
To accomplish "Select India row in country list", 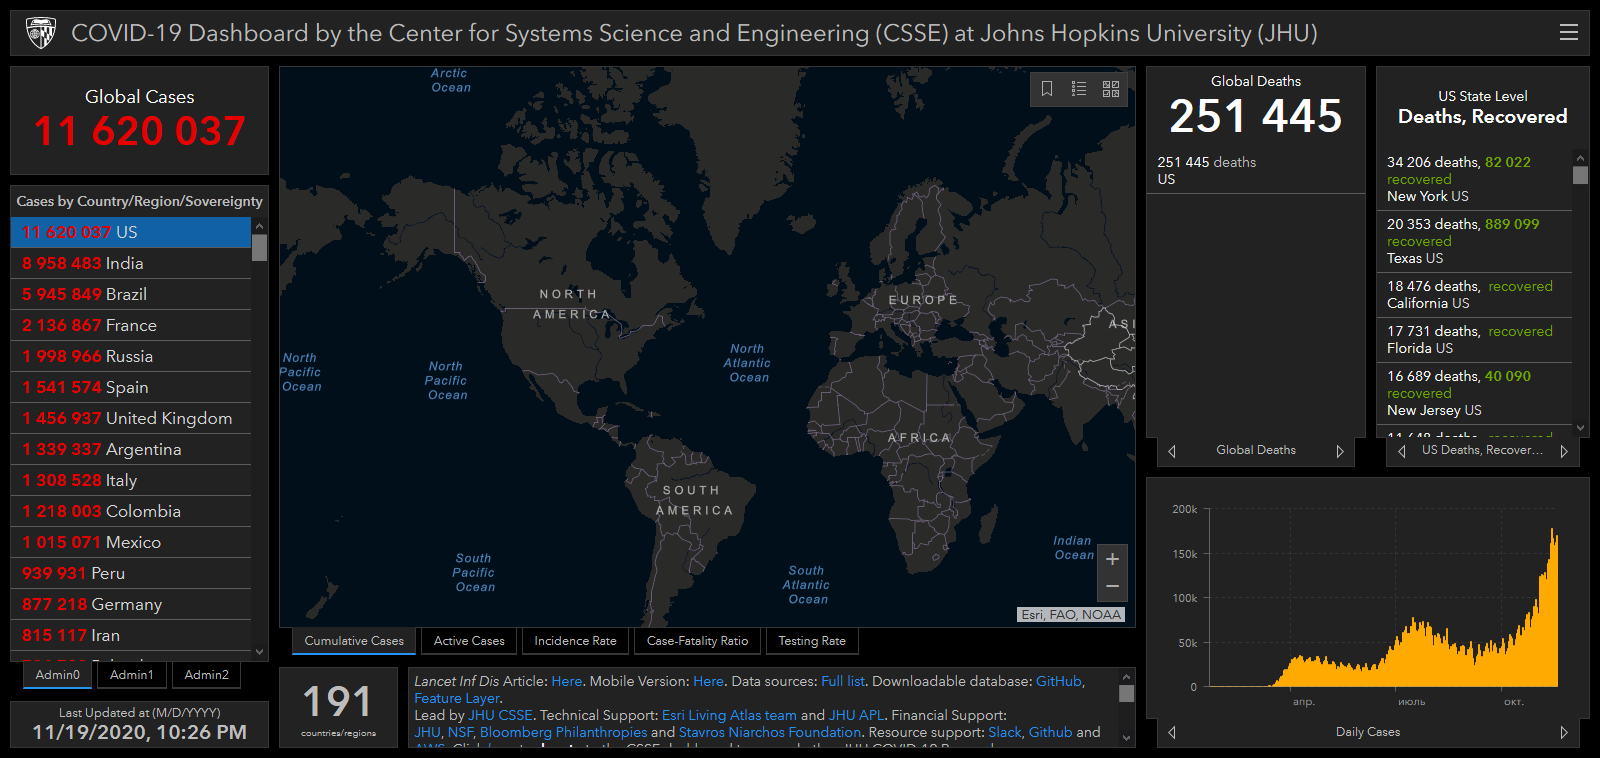I will tap(131, 263).
